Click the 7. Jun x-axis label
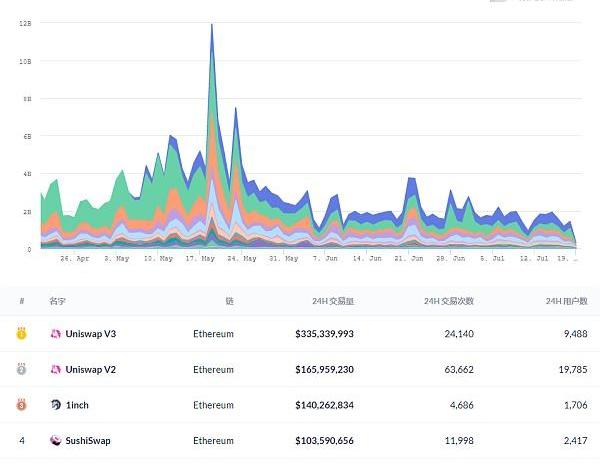The height and width of the screenshot is (464, 600). 325,259
